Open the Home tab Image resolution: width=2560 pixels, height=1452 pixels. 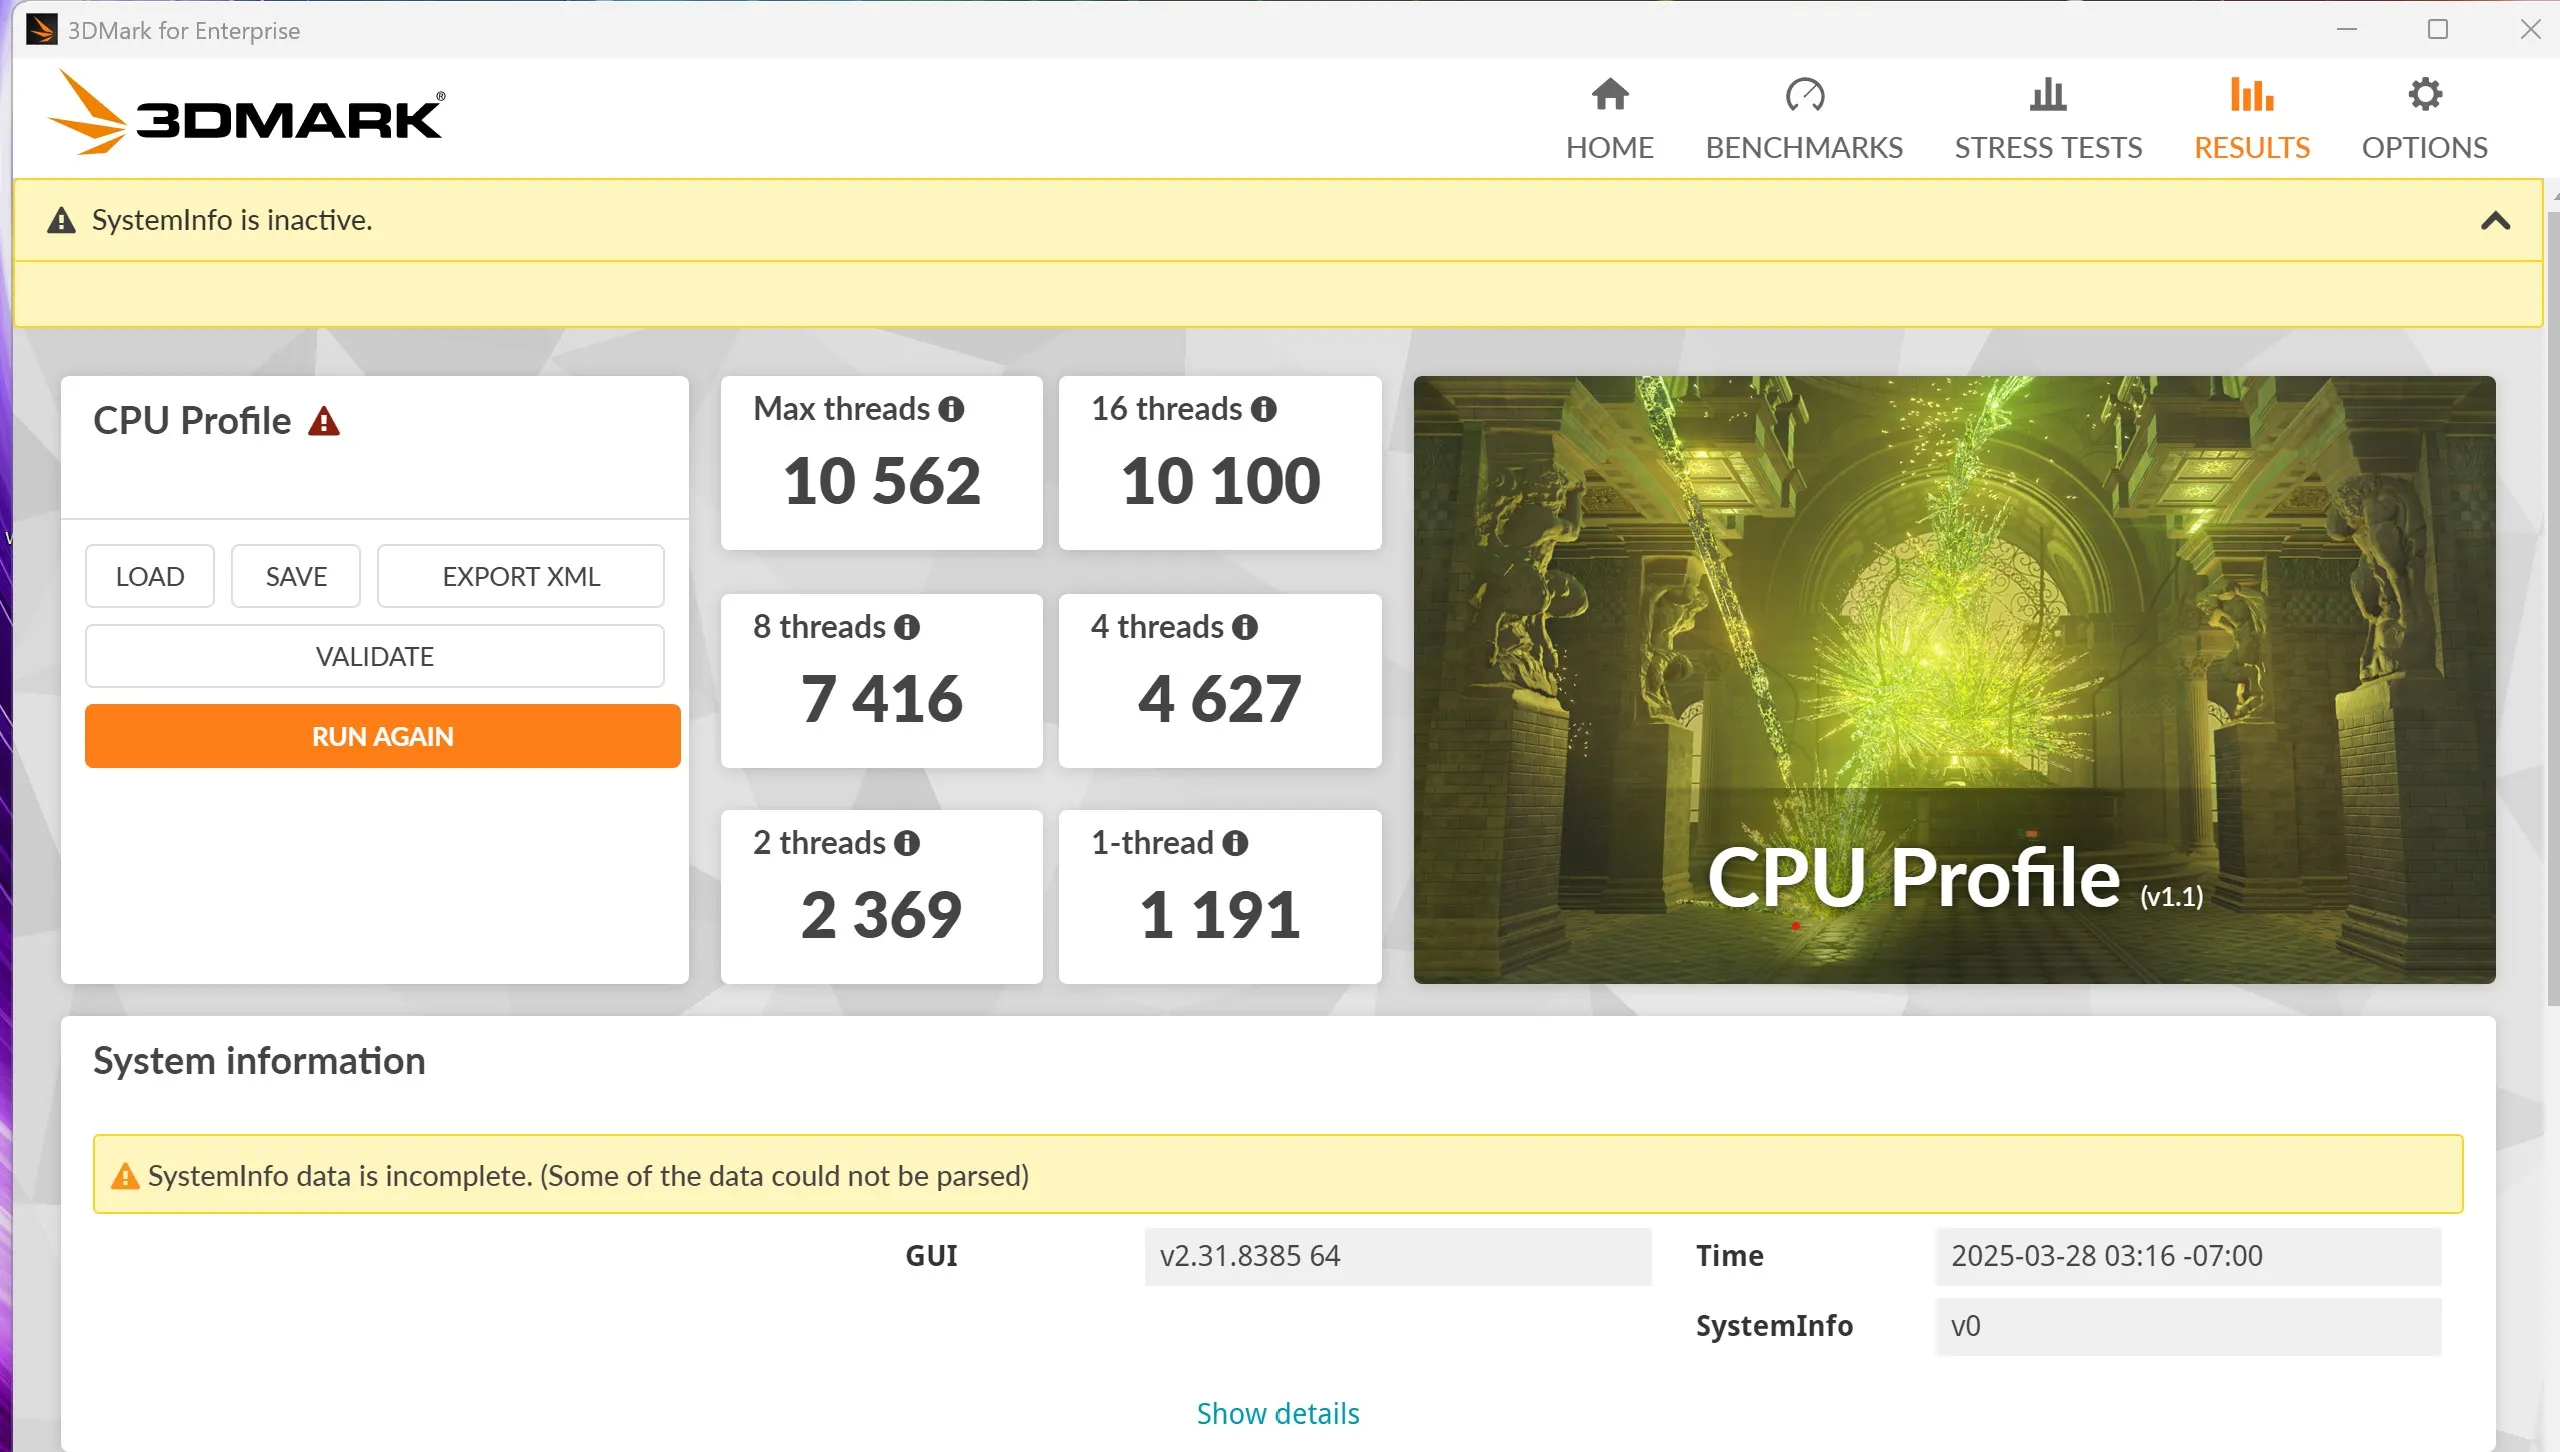1609,119
